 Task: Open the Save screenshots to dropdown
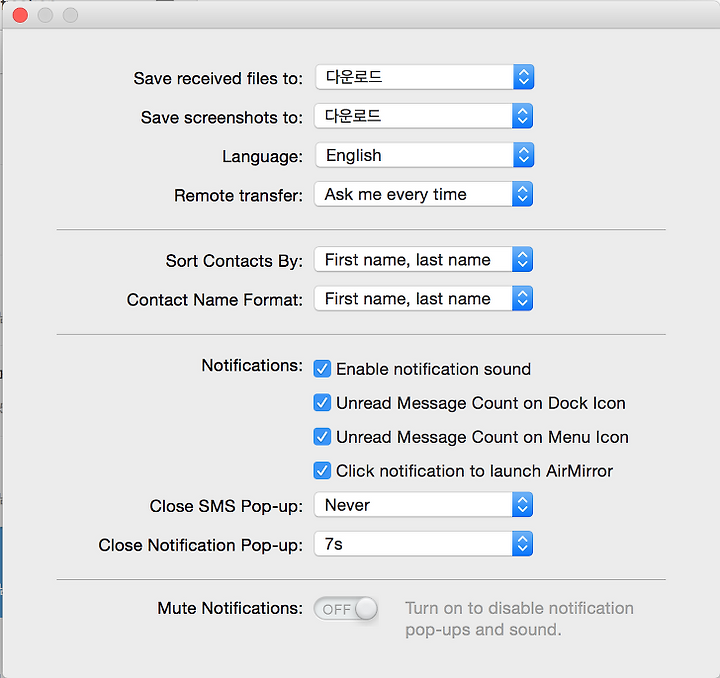tap(423, 116)
